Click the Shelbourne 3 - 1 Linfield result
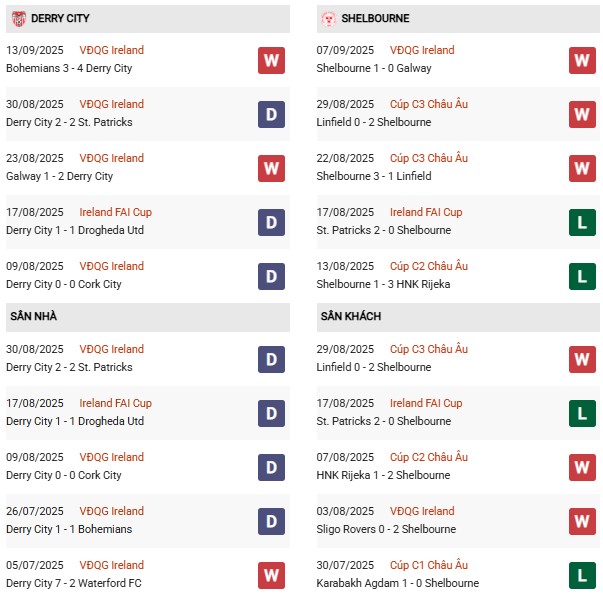 click(374, 176)
